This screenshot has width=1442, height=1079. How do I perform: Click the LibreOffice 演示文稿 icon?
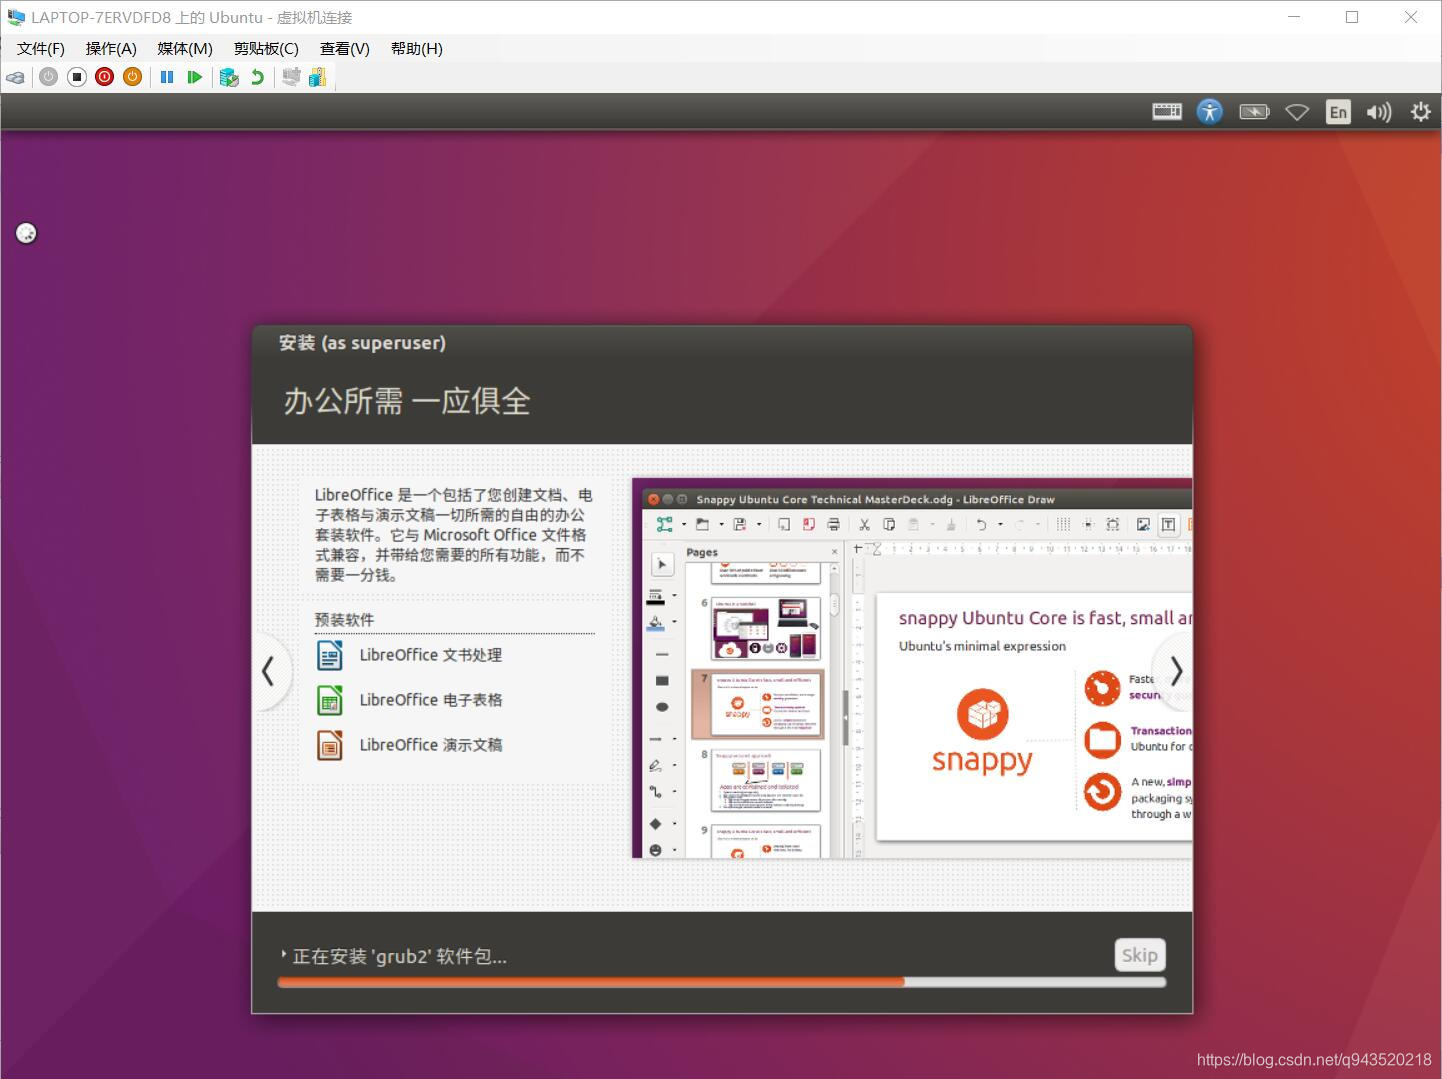point(330,745)
